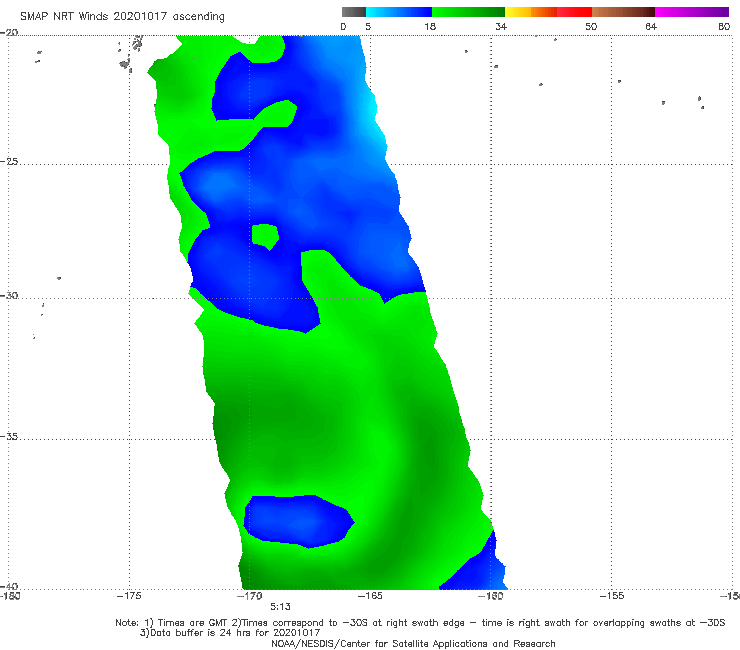
Task: Click the color bar label '18'
Action: click(x=430, y=27)
